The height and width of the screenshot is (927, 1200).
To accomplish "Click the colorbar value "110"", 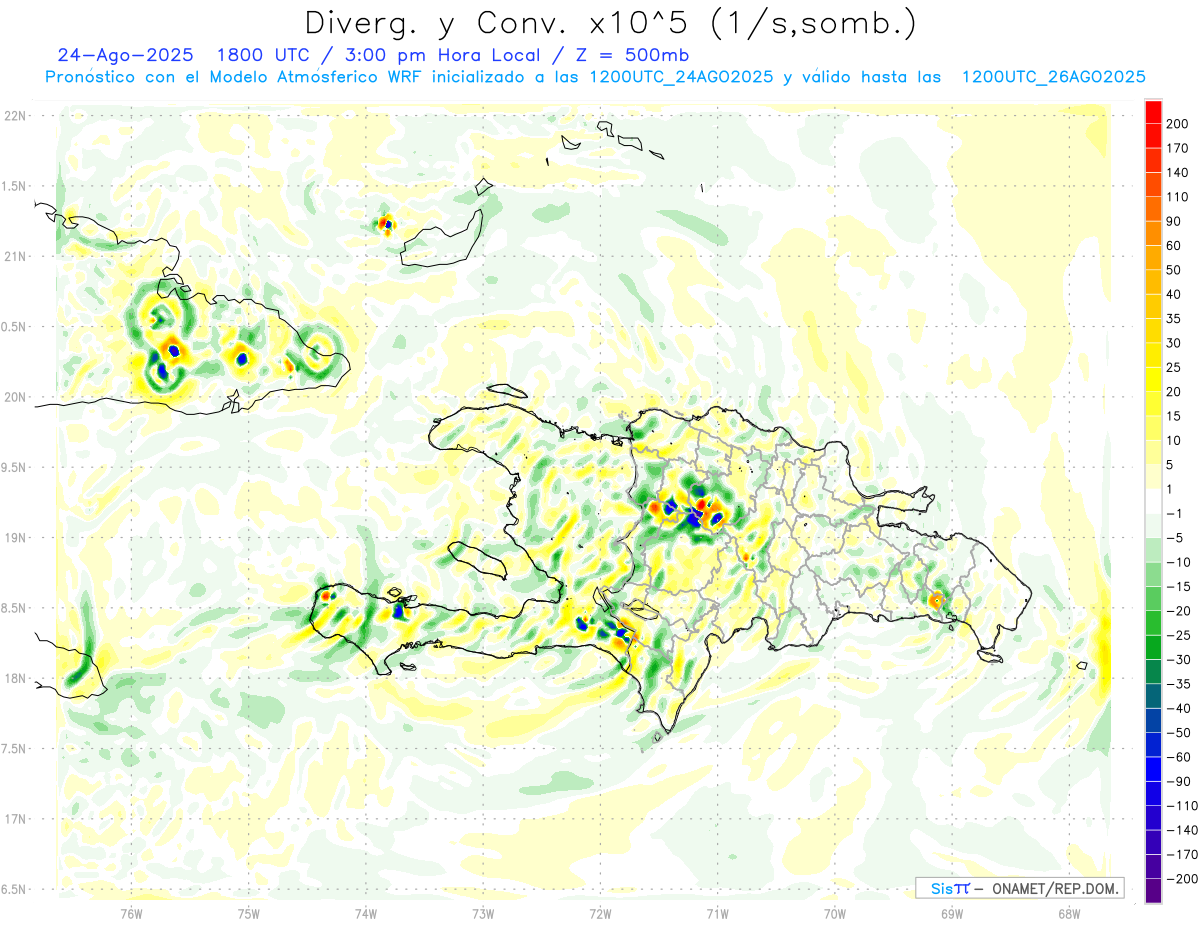I will coord(1178,197).
